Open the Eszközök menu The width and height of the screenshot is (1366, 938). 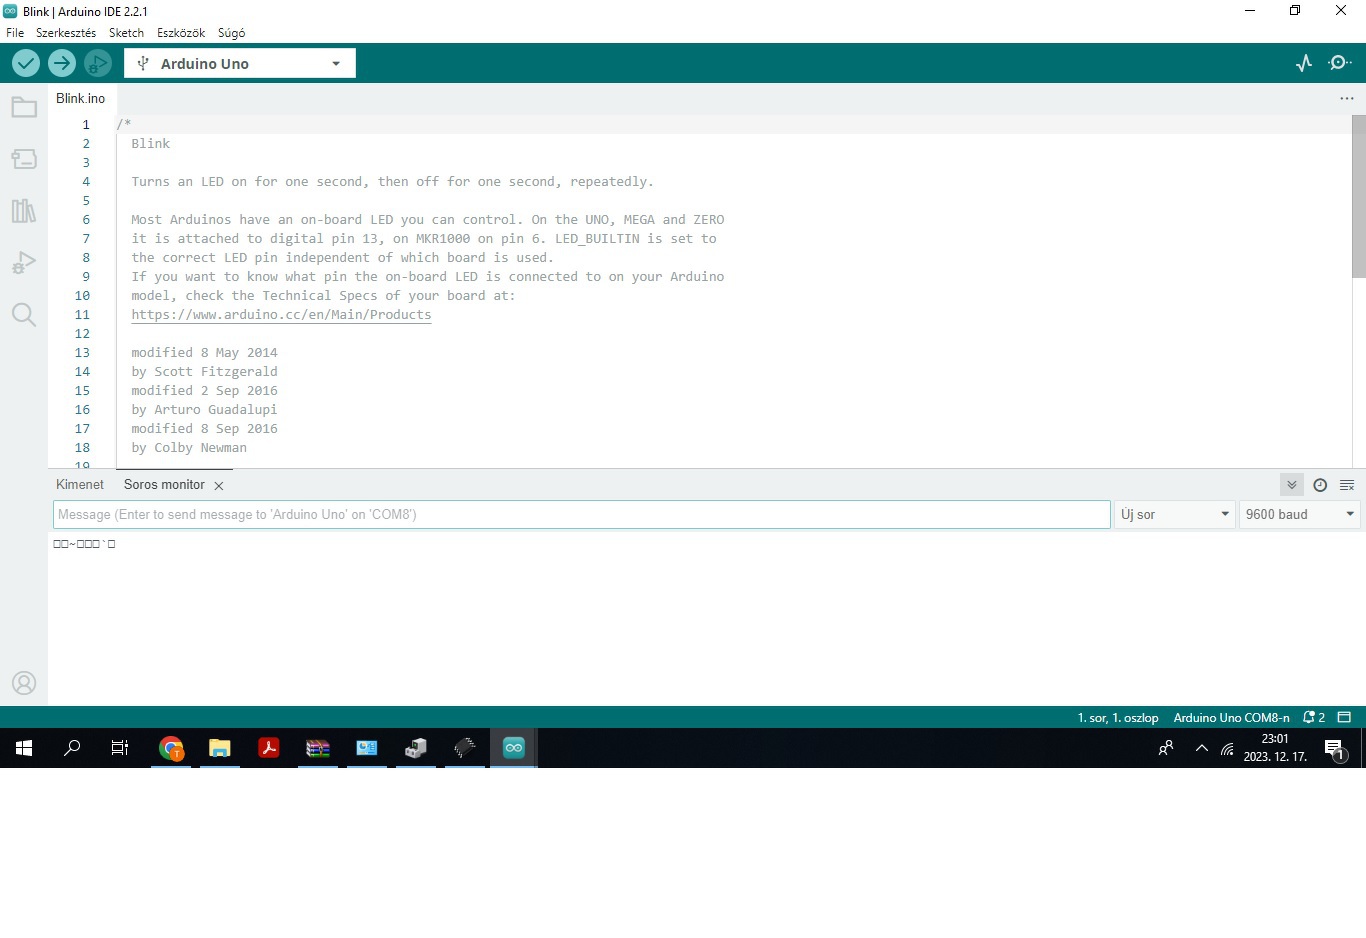(181, 33)
